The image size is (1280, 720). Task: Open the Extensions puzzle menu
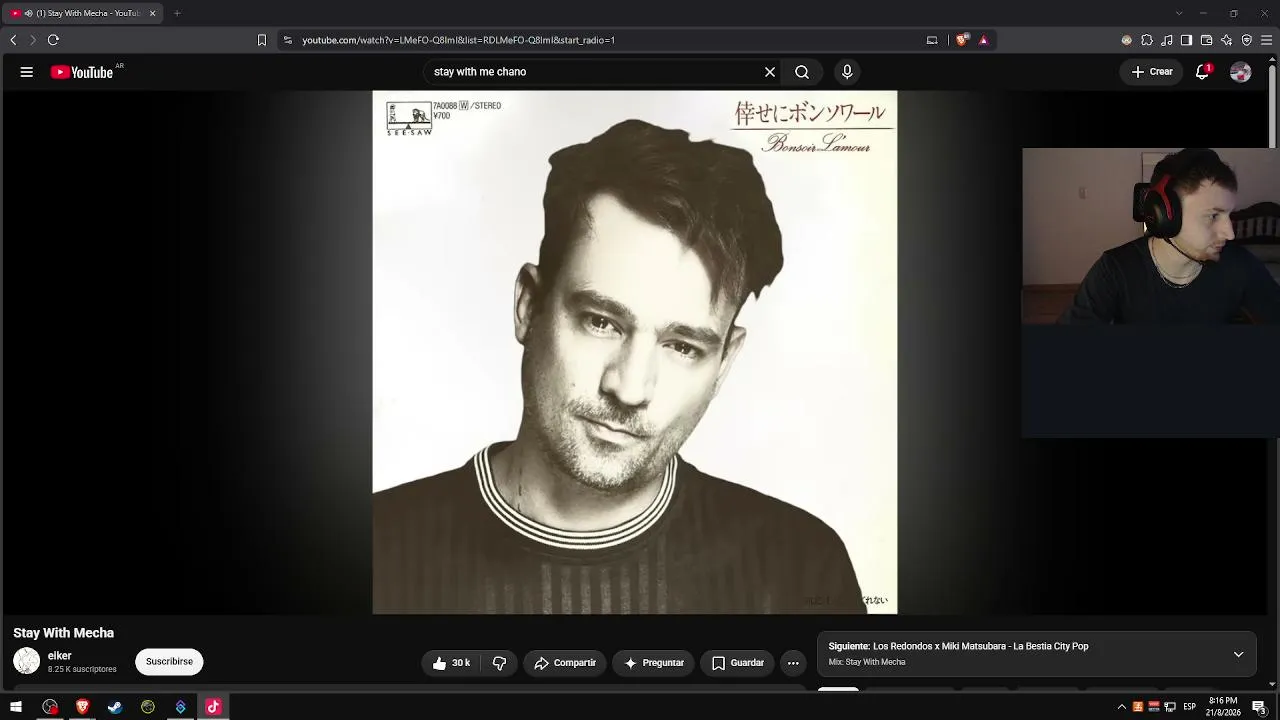tap(1147, 40)
